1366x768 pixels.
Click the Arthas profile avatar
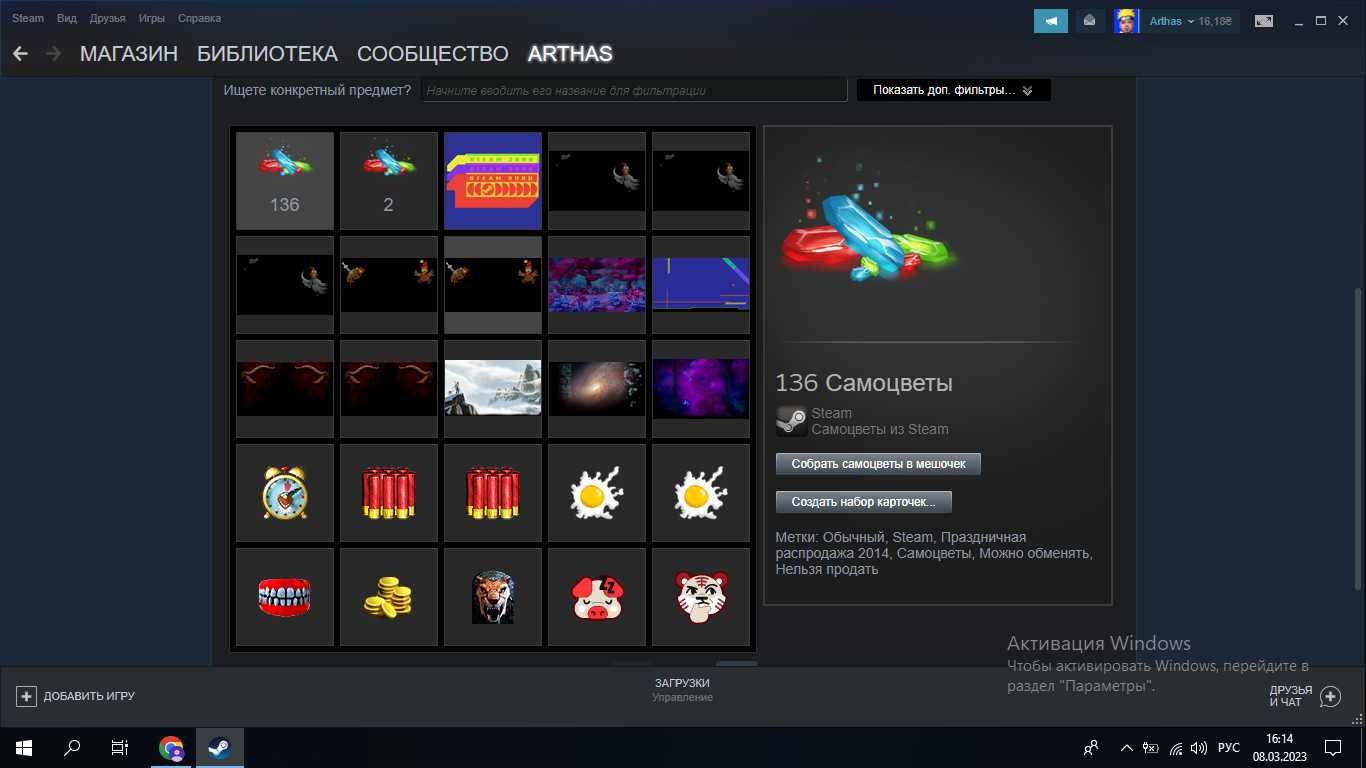click(1127, 20)
